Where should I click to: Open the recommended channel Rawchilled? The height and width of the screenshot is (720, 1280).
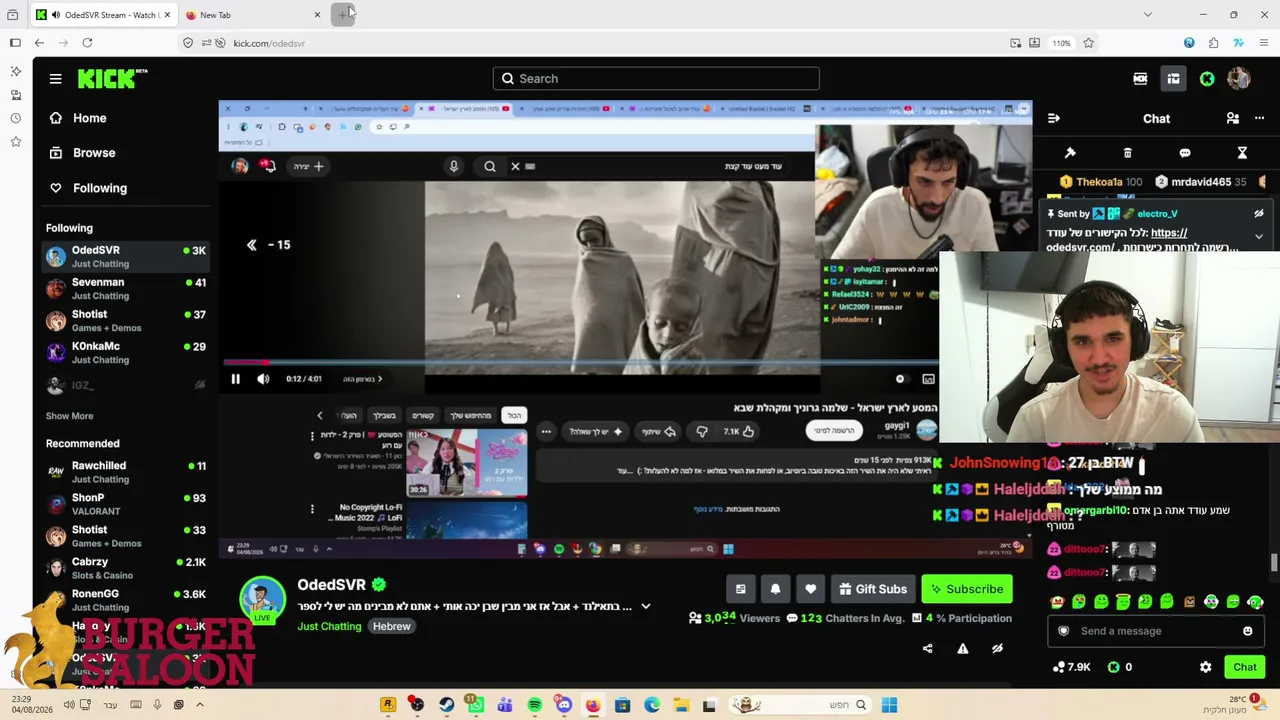[x=126, y=472]
